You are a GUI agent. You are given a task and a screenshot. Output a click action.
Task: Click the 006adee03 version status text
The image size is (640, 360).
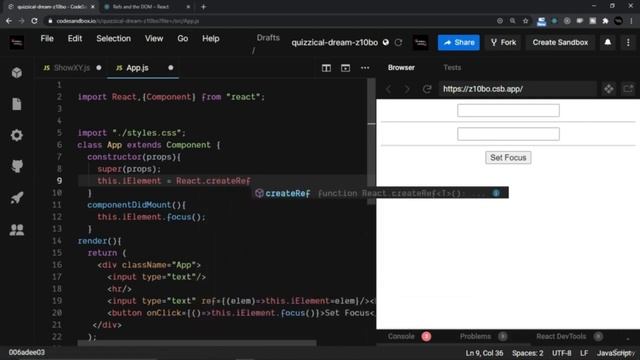coord(27,352)
